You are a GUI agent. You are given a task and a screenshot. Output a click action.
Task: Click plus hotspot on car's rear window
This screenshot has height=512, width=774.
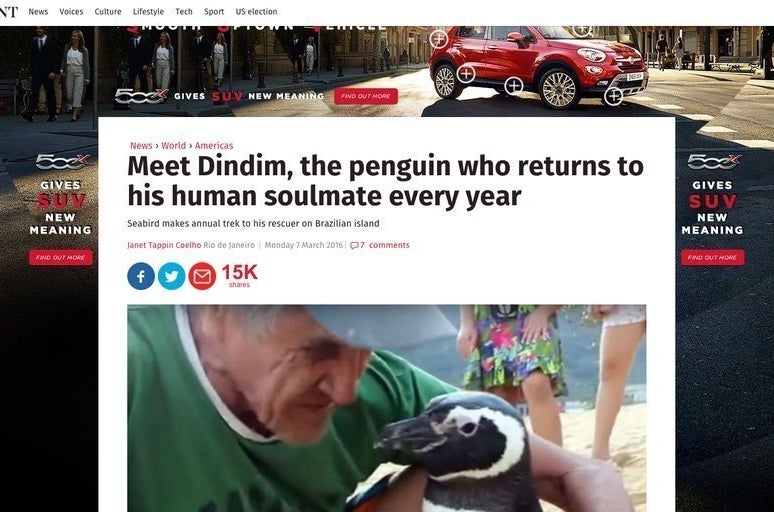438,39
